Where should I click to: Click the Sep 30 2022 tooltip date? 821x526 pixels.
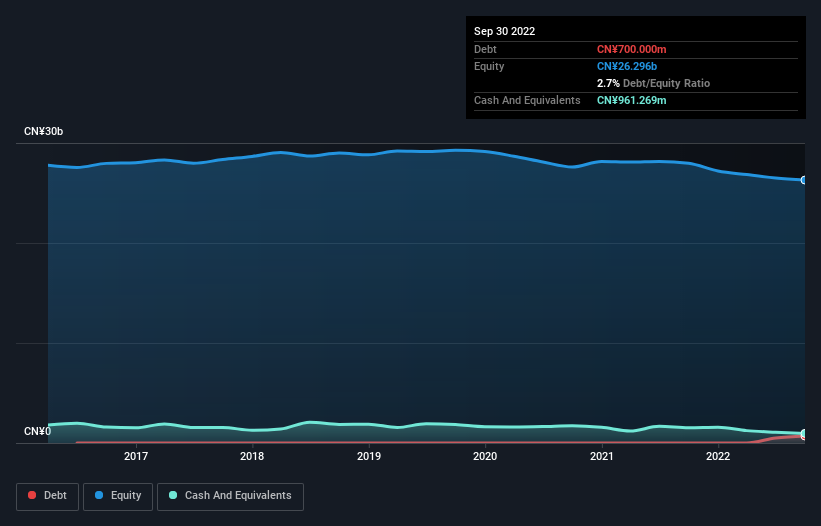point(504,31)
